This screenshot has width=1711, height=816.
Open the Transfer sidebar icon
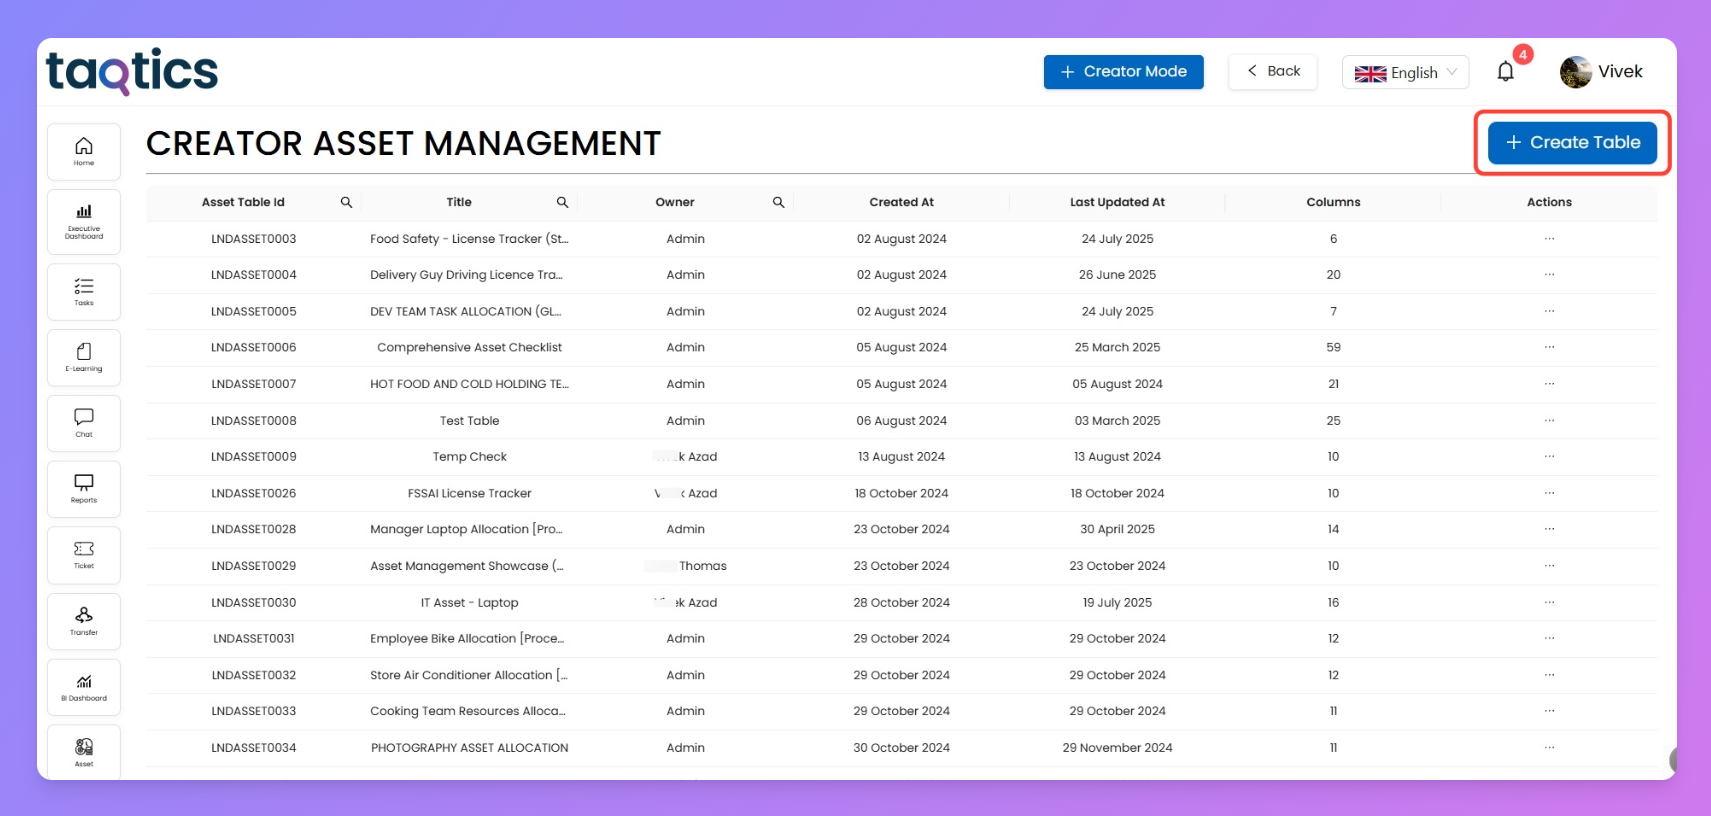tap(84, 621)
